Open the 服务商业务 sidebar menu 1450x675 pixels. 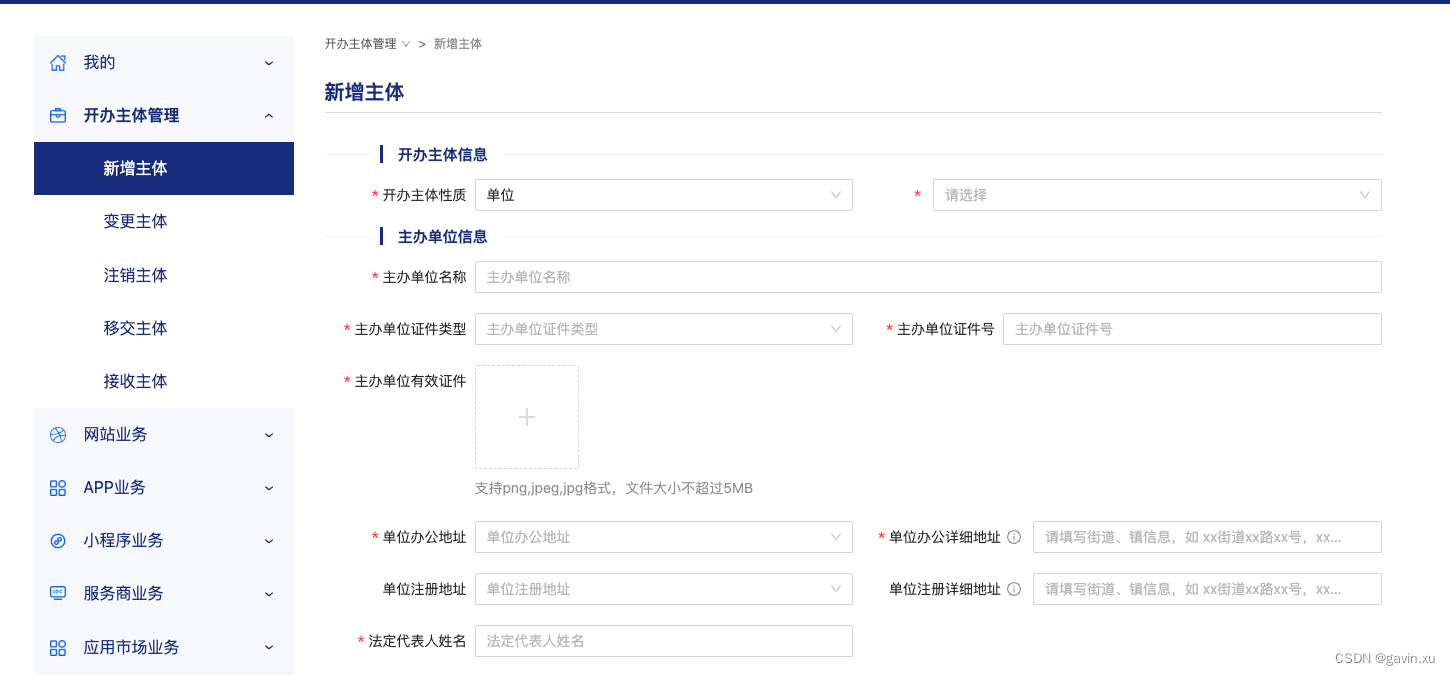coord(164,594)
